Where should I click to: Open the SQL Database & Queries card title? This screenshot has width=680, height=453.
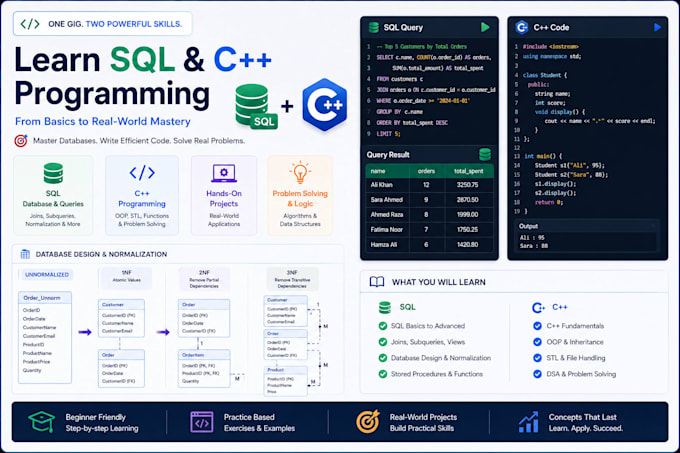53,199
